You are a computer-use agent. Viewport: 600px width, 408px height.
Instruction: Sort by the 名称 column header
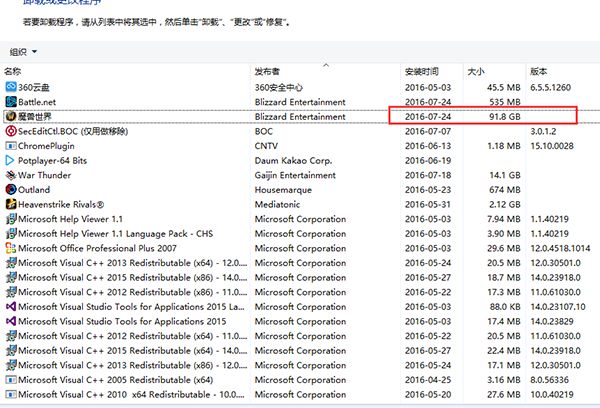(x=13, y=71)
